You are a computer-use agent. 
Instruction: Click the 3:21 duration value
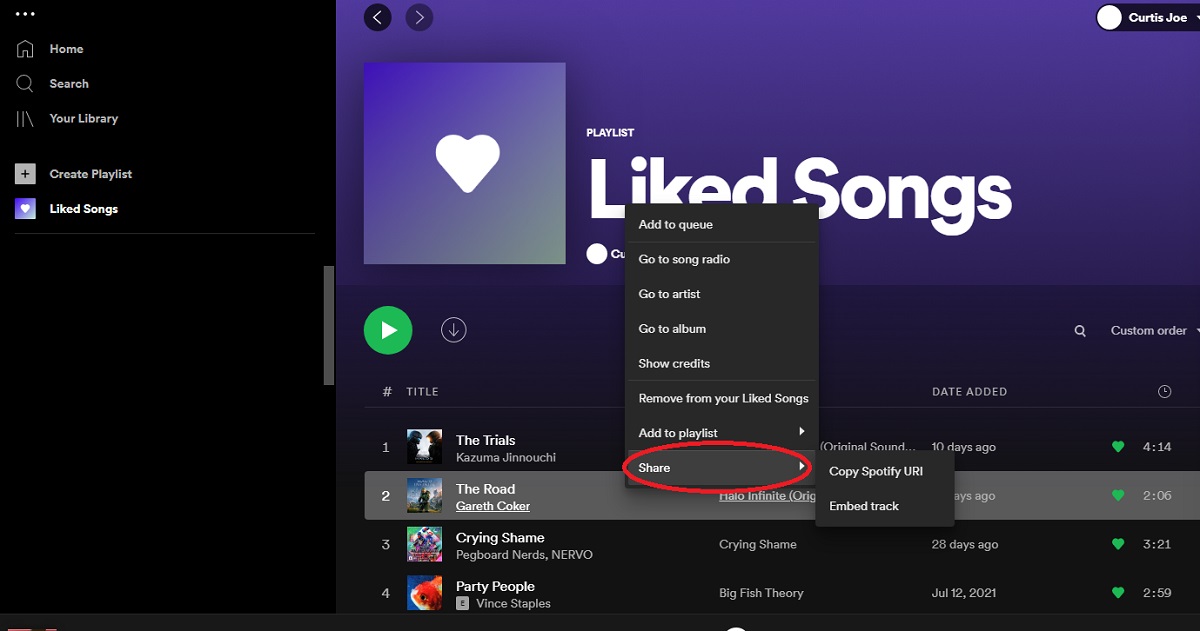point(1157,545)
